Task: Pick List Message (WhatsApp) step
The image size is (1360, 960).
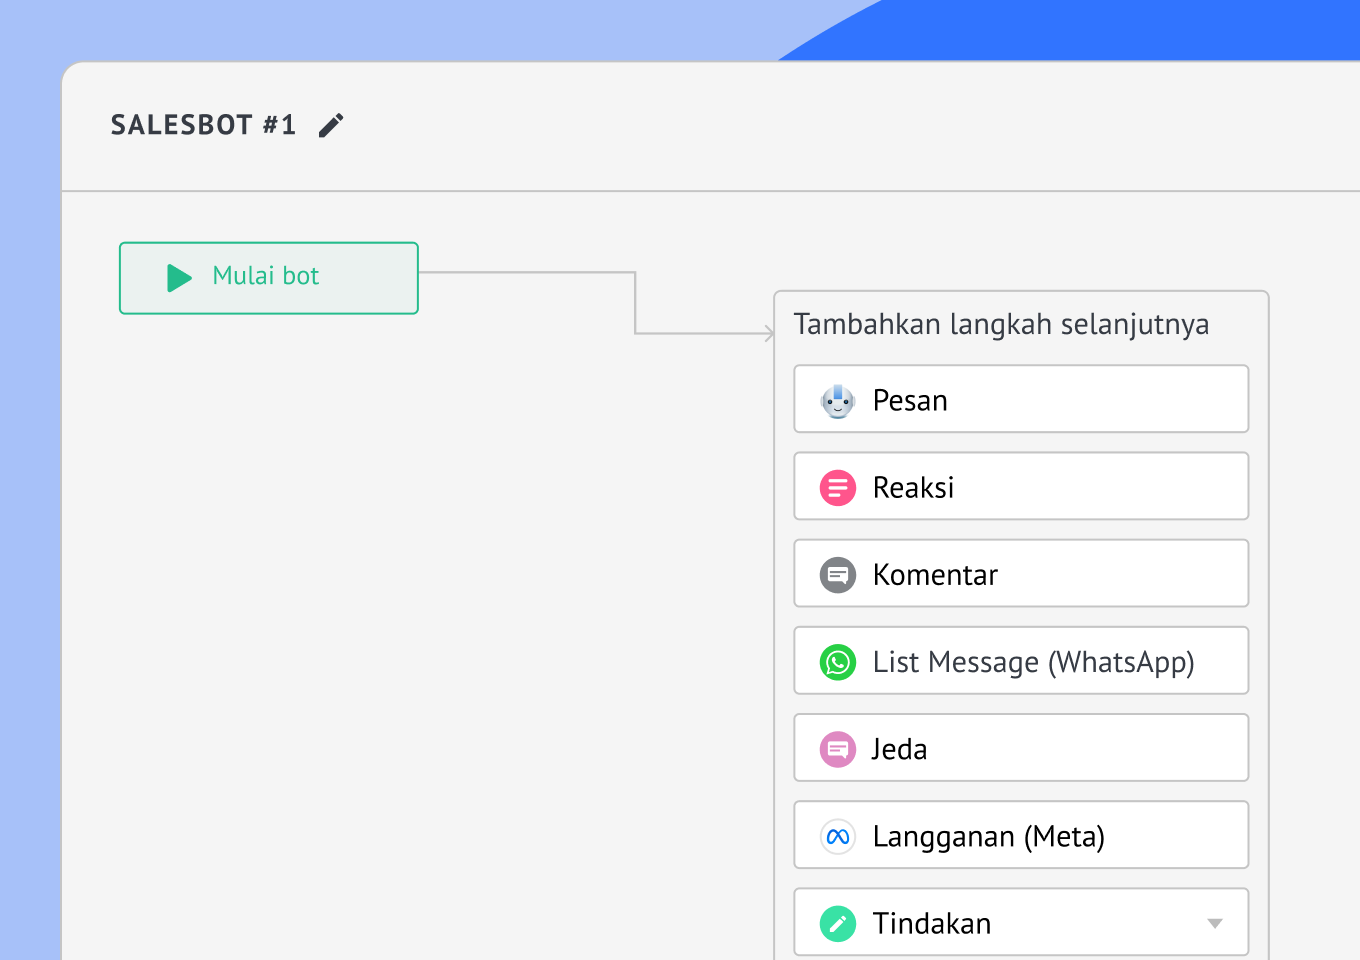Action: (1021, 660)
